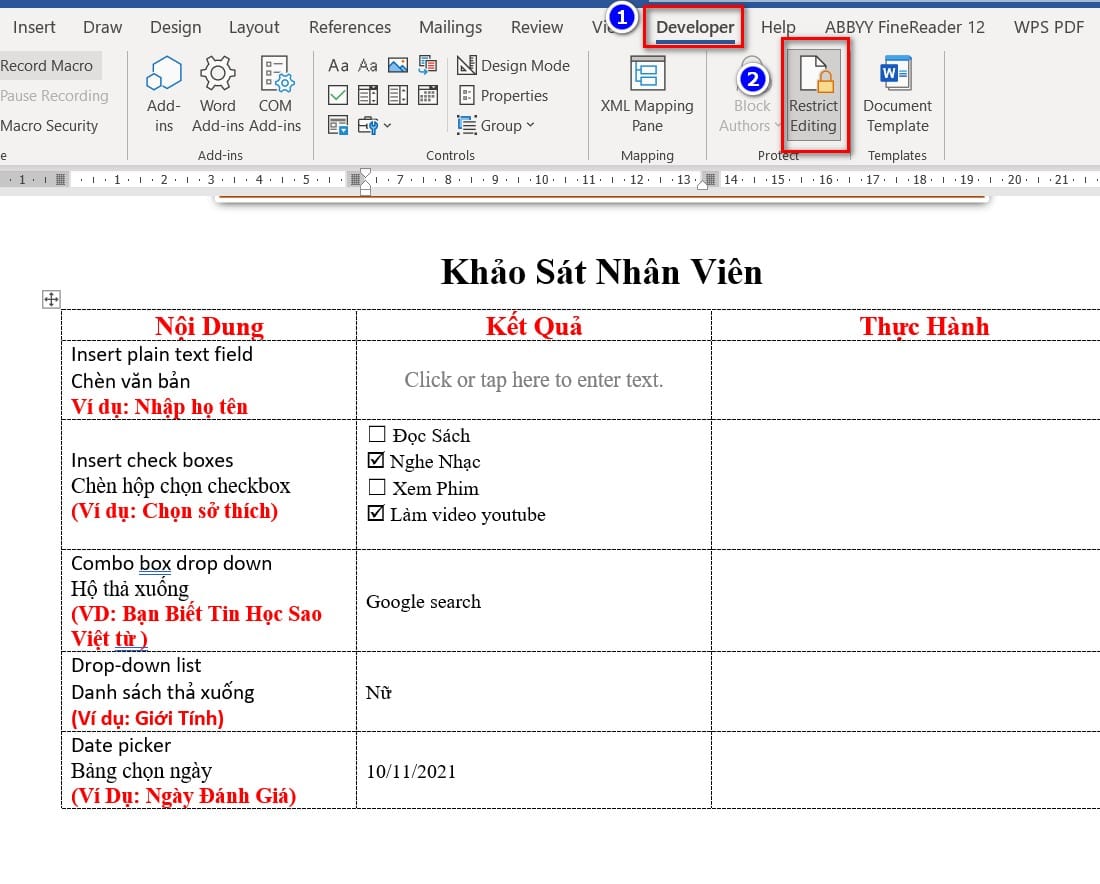Click the Nội Dung column header
The image size is (1100, 884).
point(209,326)
